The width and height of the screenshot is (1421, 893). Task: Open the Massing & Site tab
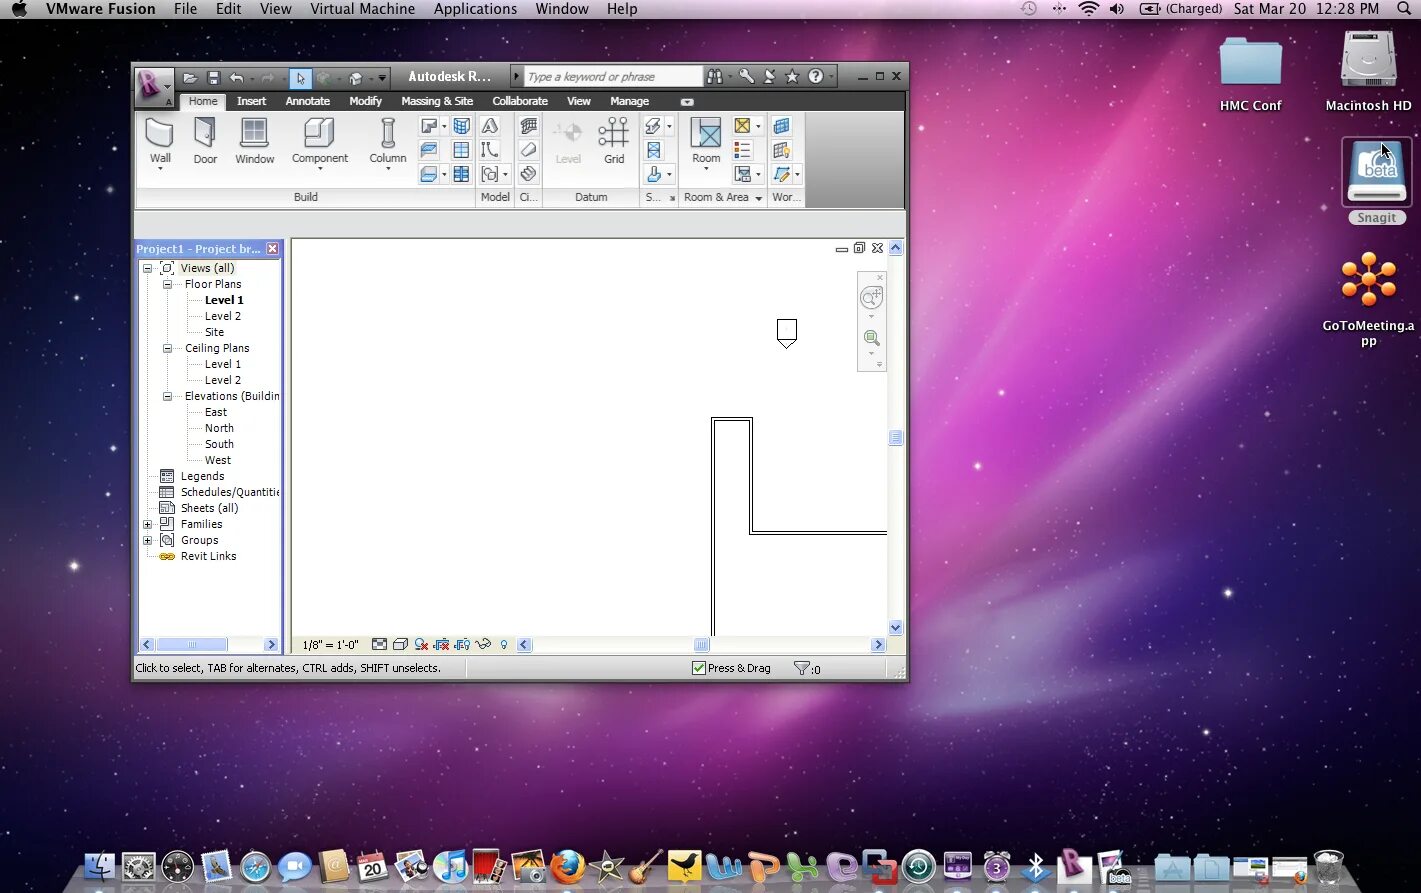(437, 101)
